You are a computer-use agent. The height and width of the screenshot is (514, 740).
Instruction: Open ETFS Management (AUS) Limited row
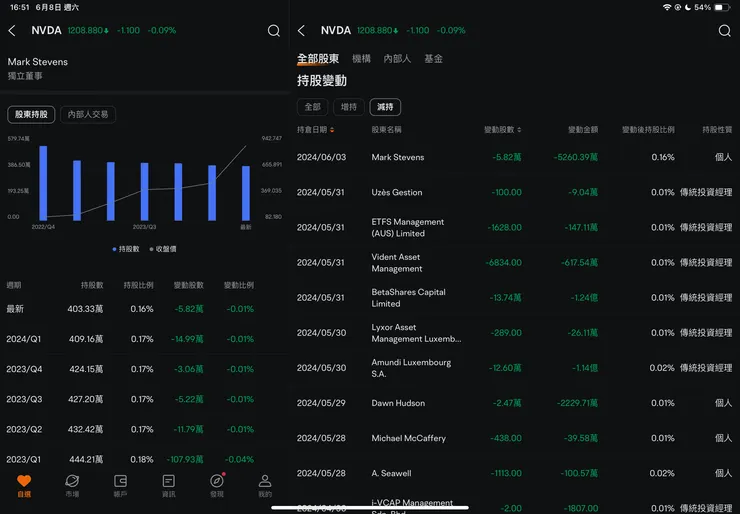(514, 228)
